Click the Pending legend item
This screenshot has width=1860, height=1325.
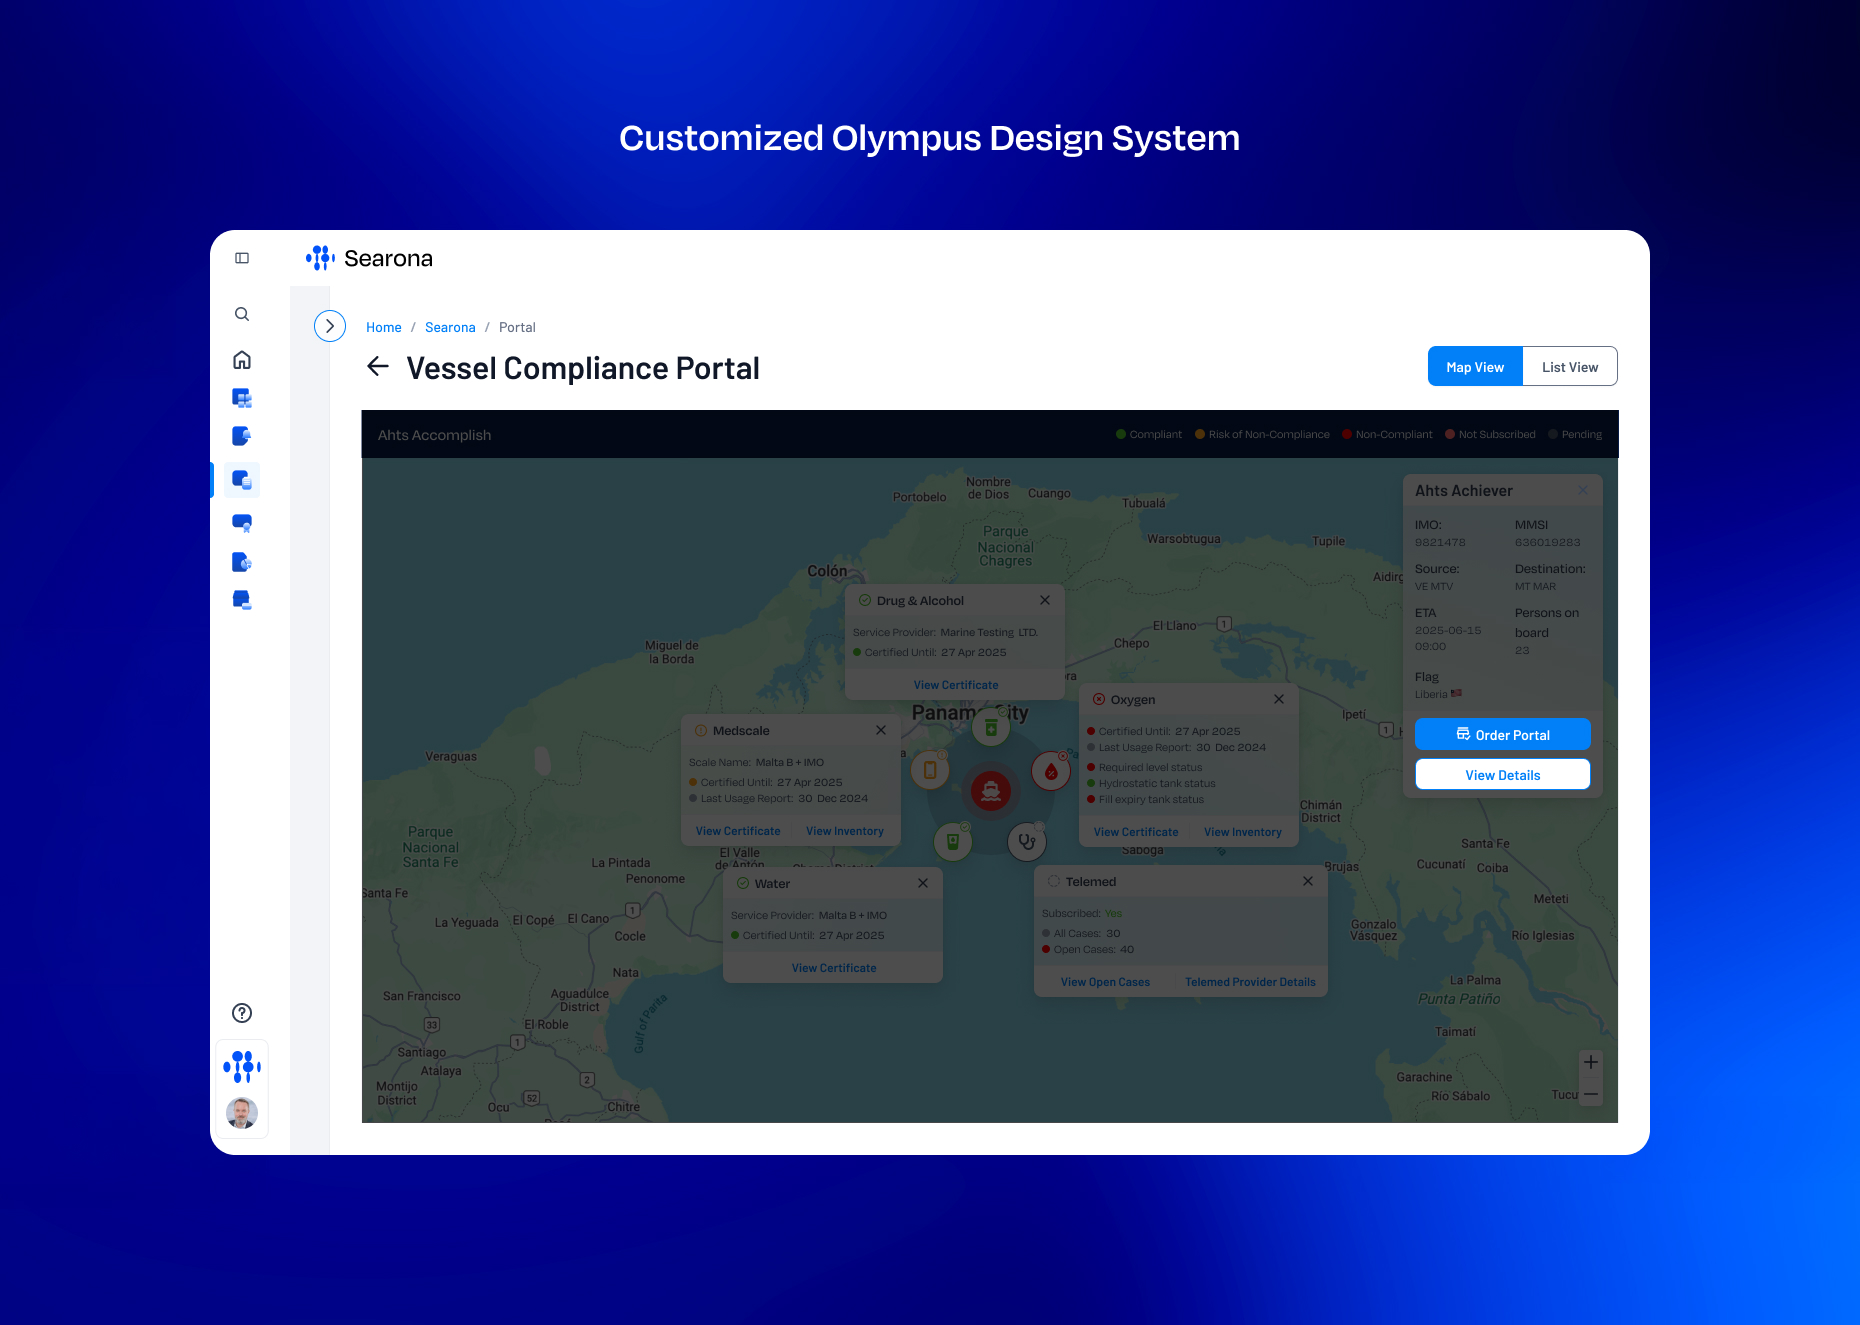coord(1575,434)
